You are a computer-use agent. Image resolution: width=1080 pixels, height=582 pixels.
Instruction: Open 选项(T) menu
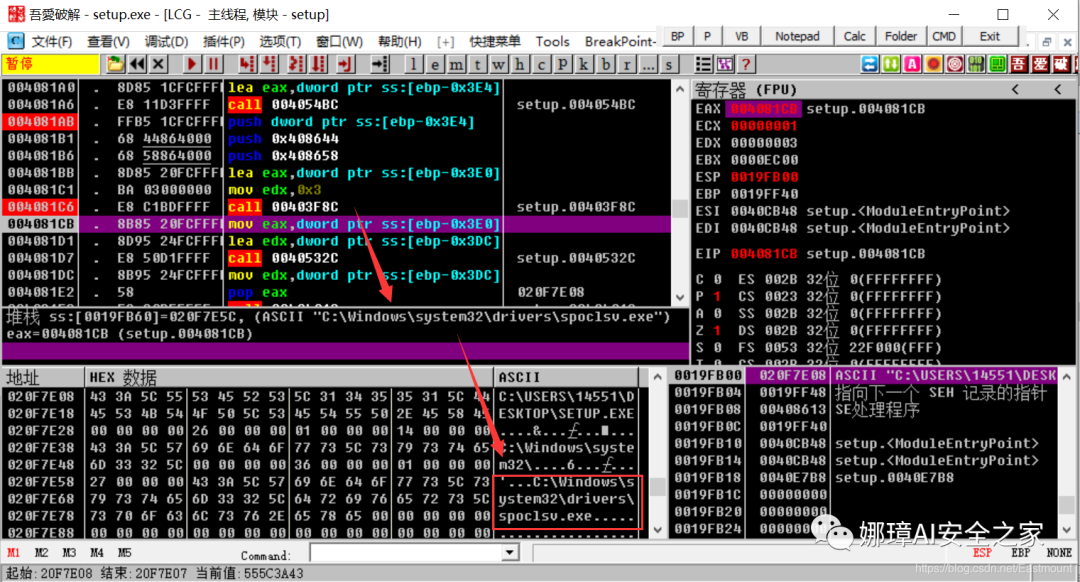coord(280,41)
